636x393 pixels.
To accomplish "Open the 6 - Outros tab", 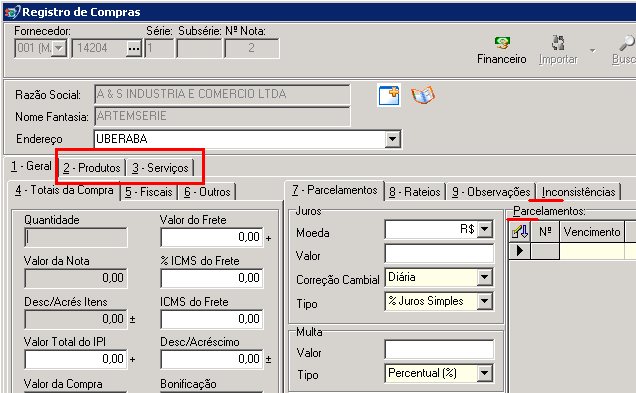I will (207, 192).
